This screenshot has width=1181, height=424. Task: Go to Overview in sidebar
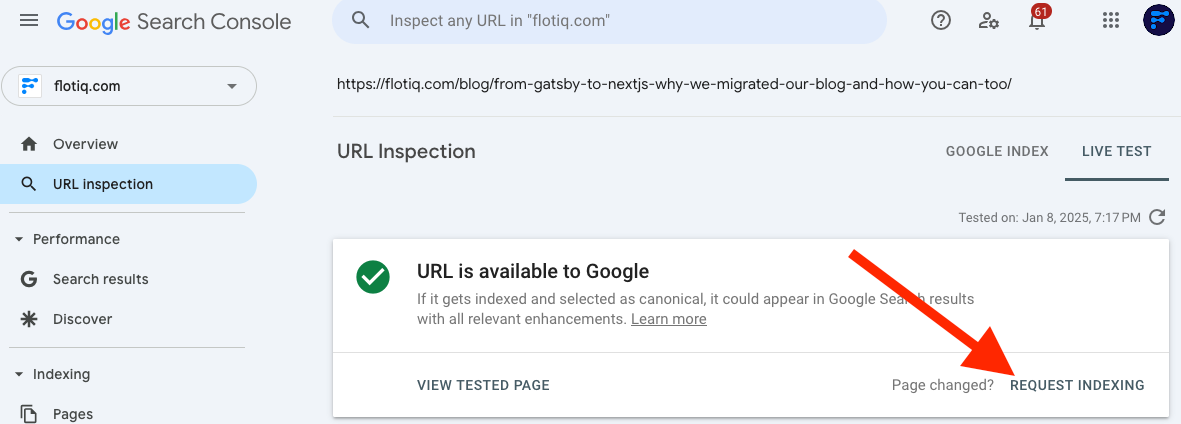[128, 144]
